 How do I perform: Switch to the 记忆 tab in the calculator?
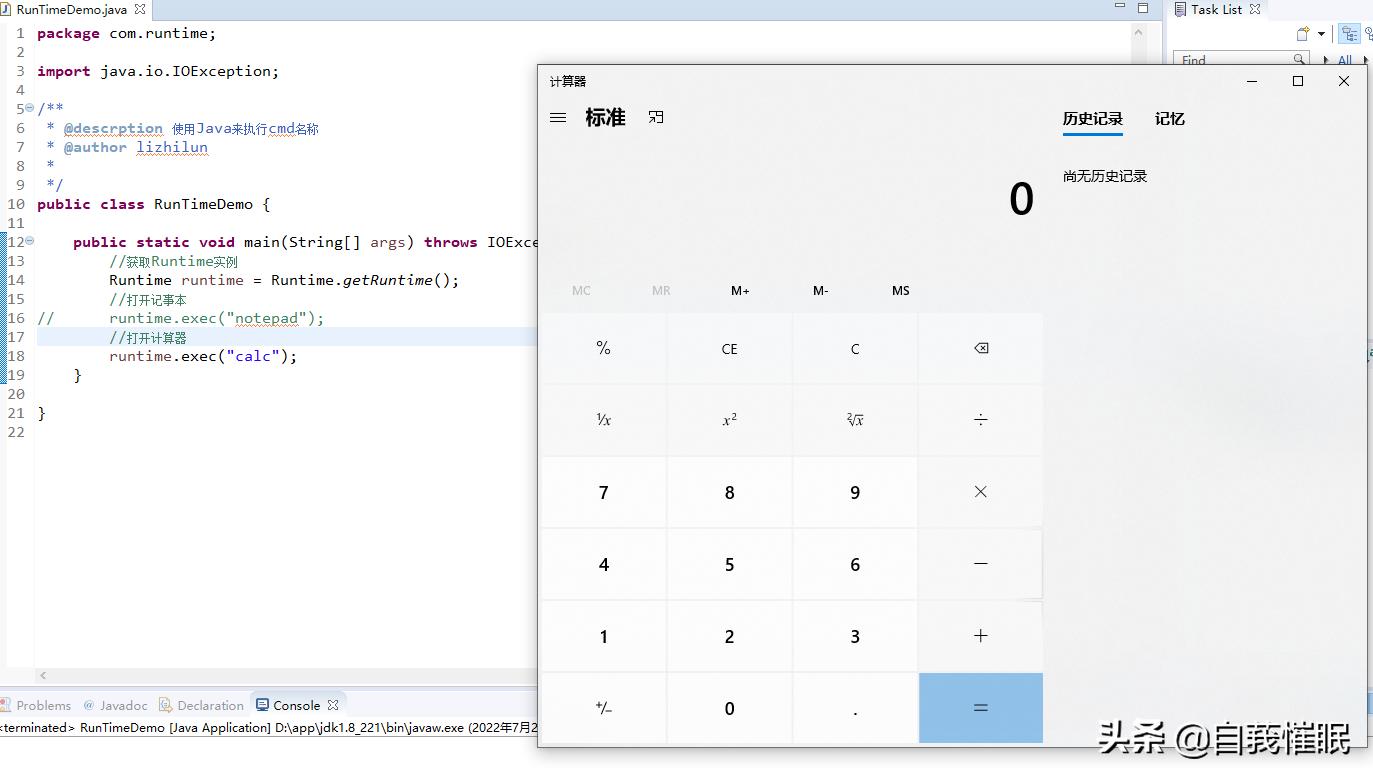click(x=1170, y=118)
